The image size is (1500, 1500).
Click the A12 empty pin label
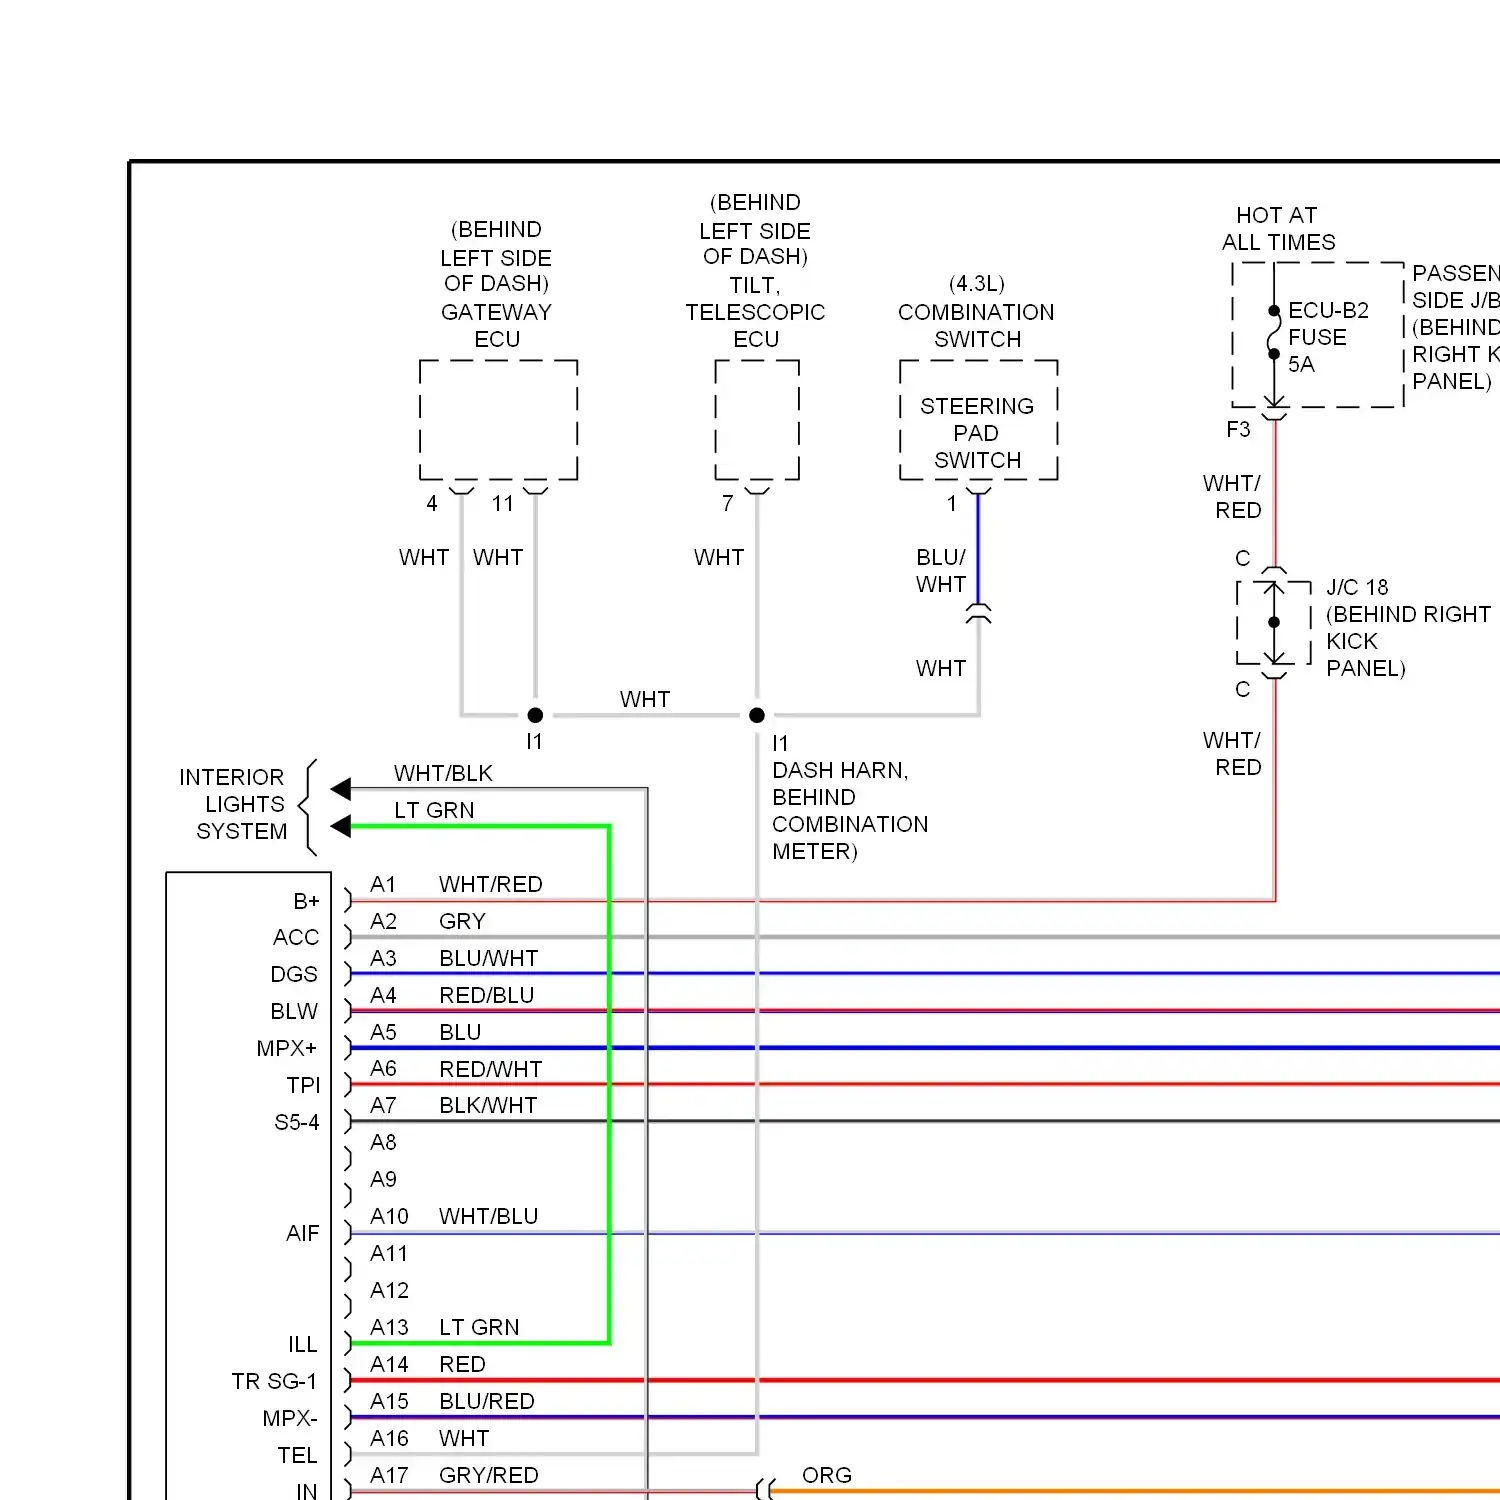[389, 1290]
